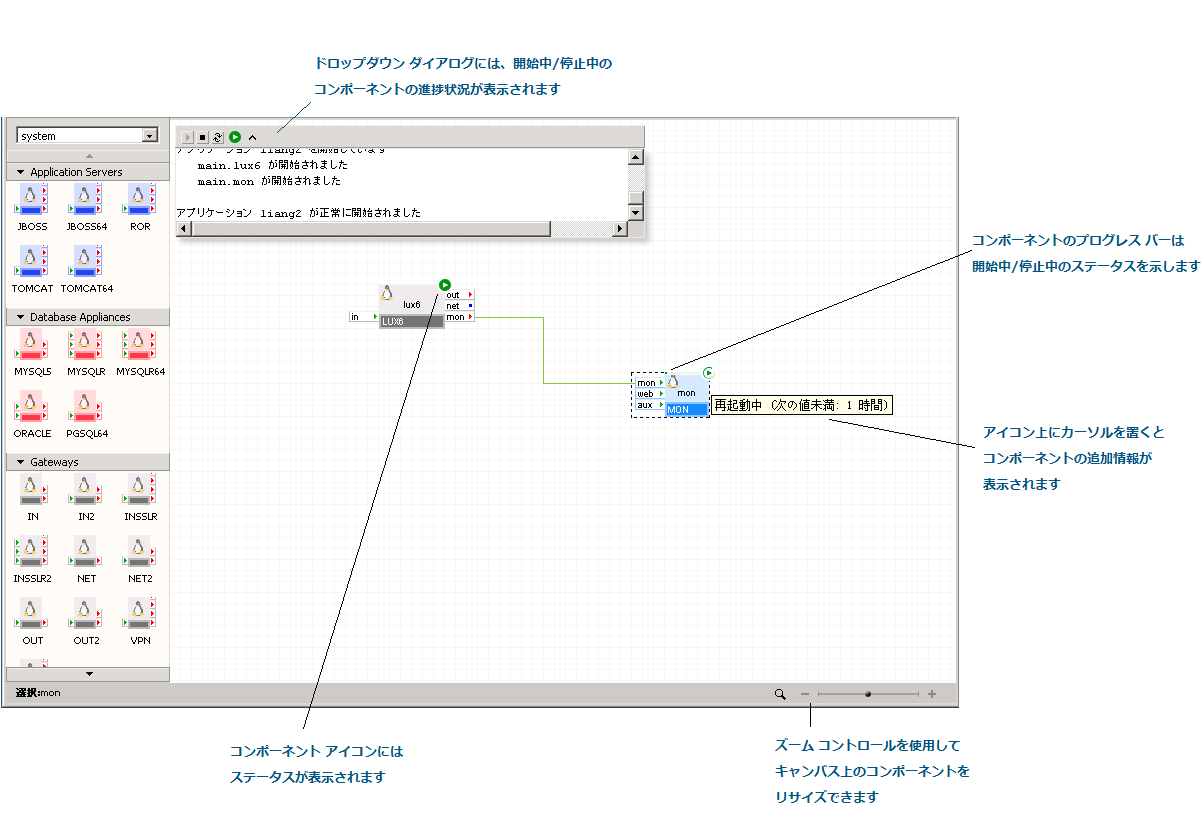
Task: Click the LUX6 progress bar label
Action: (411, 322)
